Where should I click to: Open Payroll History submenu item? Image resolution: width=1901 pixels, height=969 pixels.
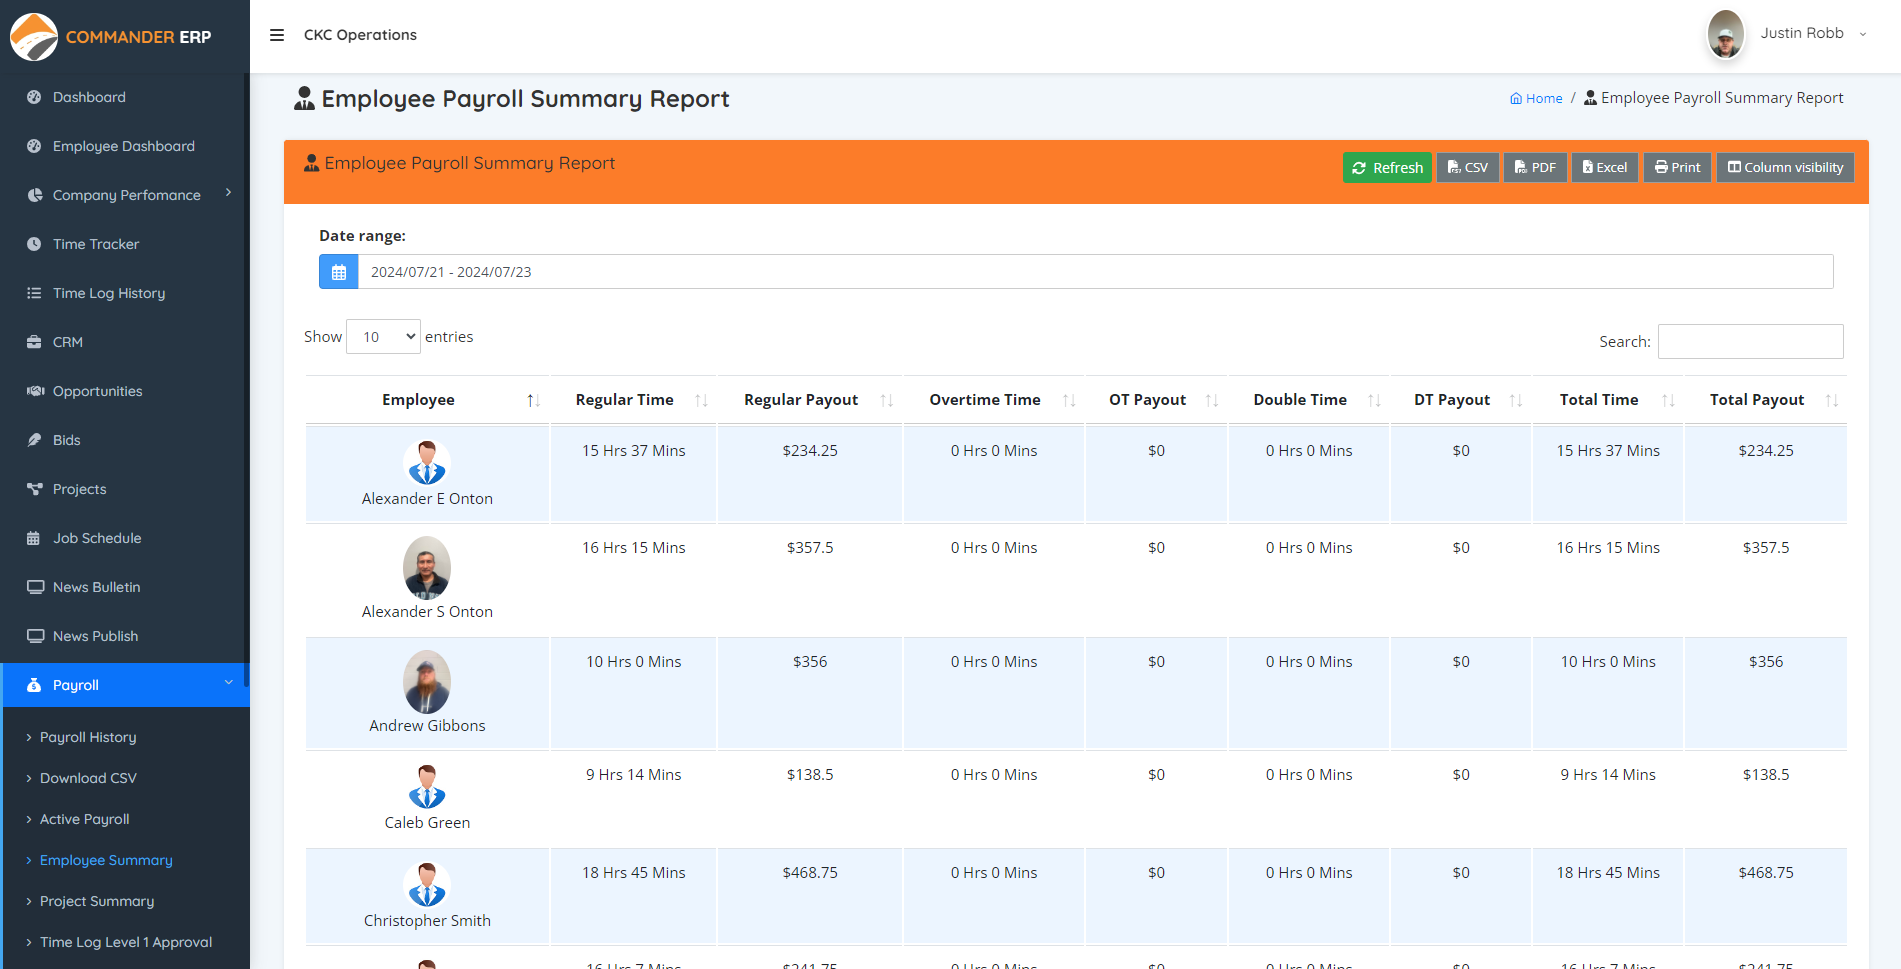coord(88,737)
